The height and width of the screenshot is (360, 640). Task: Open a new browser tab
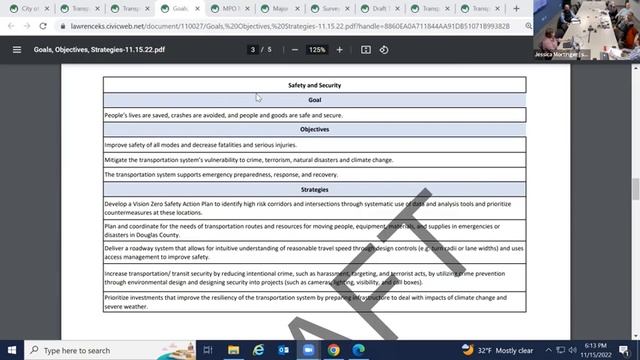coord(516,9)
